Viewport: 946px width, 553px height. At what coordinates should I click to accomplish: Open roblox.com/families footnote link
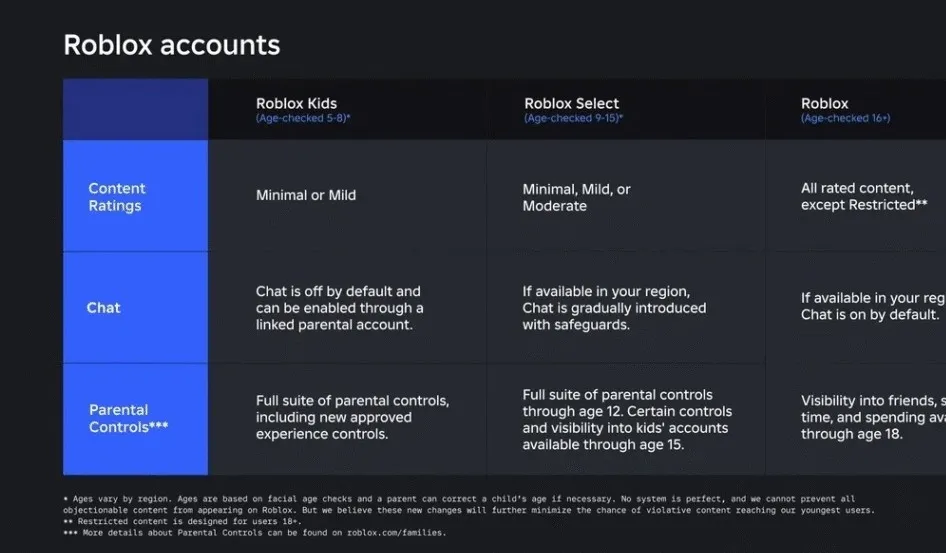click(x=396, y=533)
